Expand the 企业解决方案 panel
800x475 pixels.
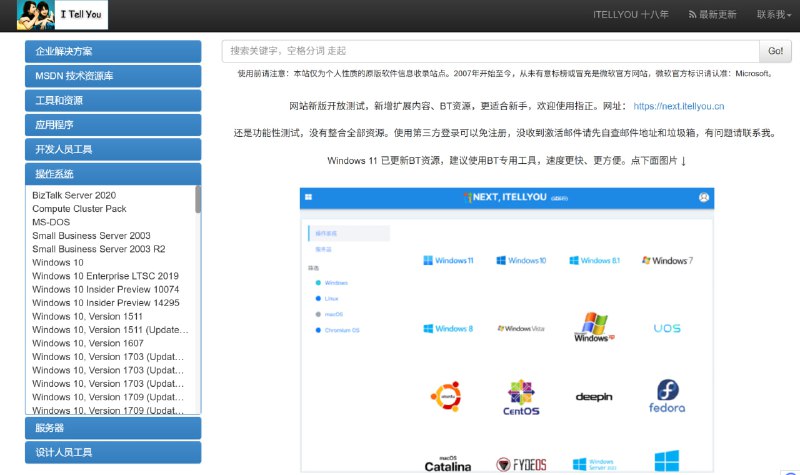[x=113, y=51]
